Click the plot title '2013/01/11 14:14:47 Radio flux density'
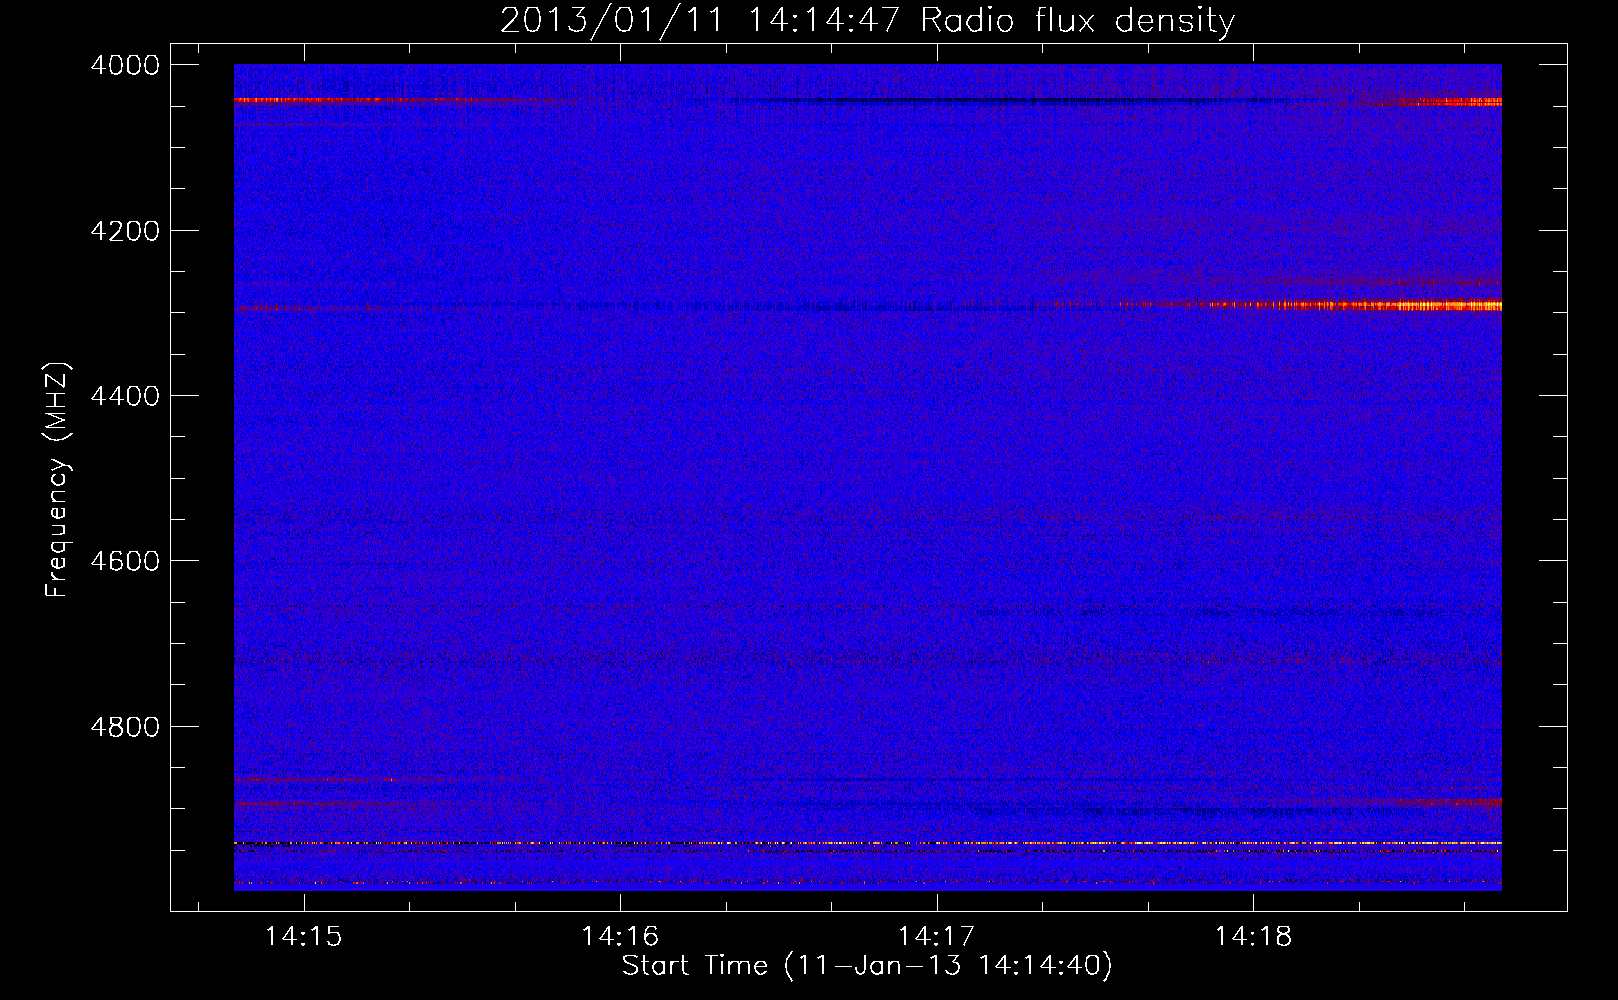 coord(867,21)
